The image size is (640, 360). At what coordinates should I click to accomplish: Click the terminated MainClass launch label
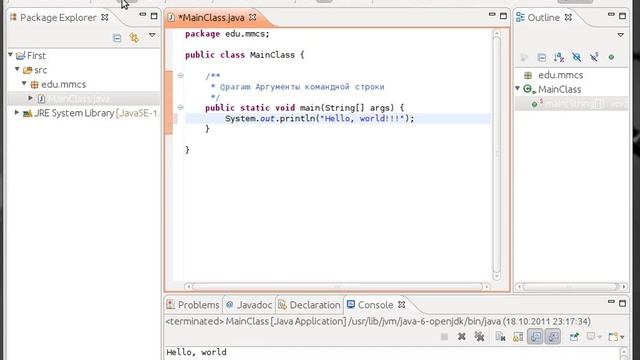[378, 322]
